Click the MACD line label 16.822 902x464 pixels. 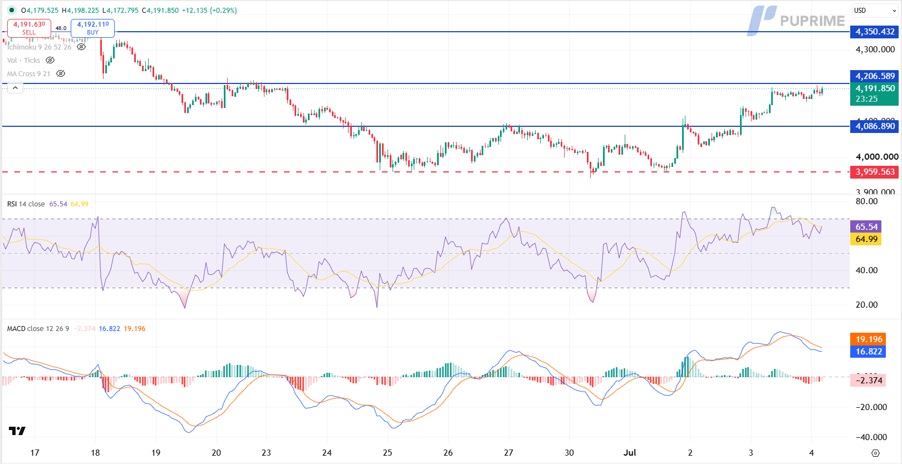(869, 351)
